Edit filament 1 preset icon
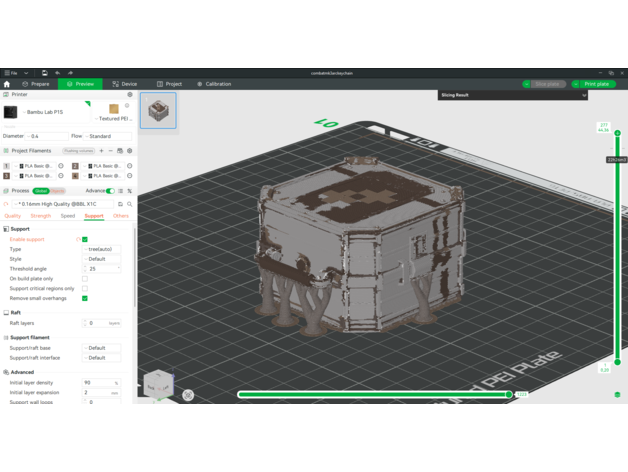628x472 pixels. 61,166
